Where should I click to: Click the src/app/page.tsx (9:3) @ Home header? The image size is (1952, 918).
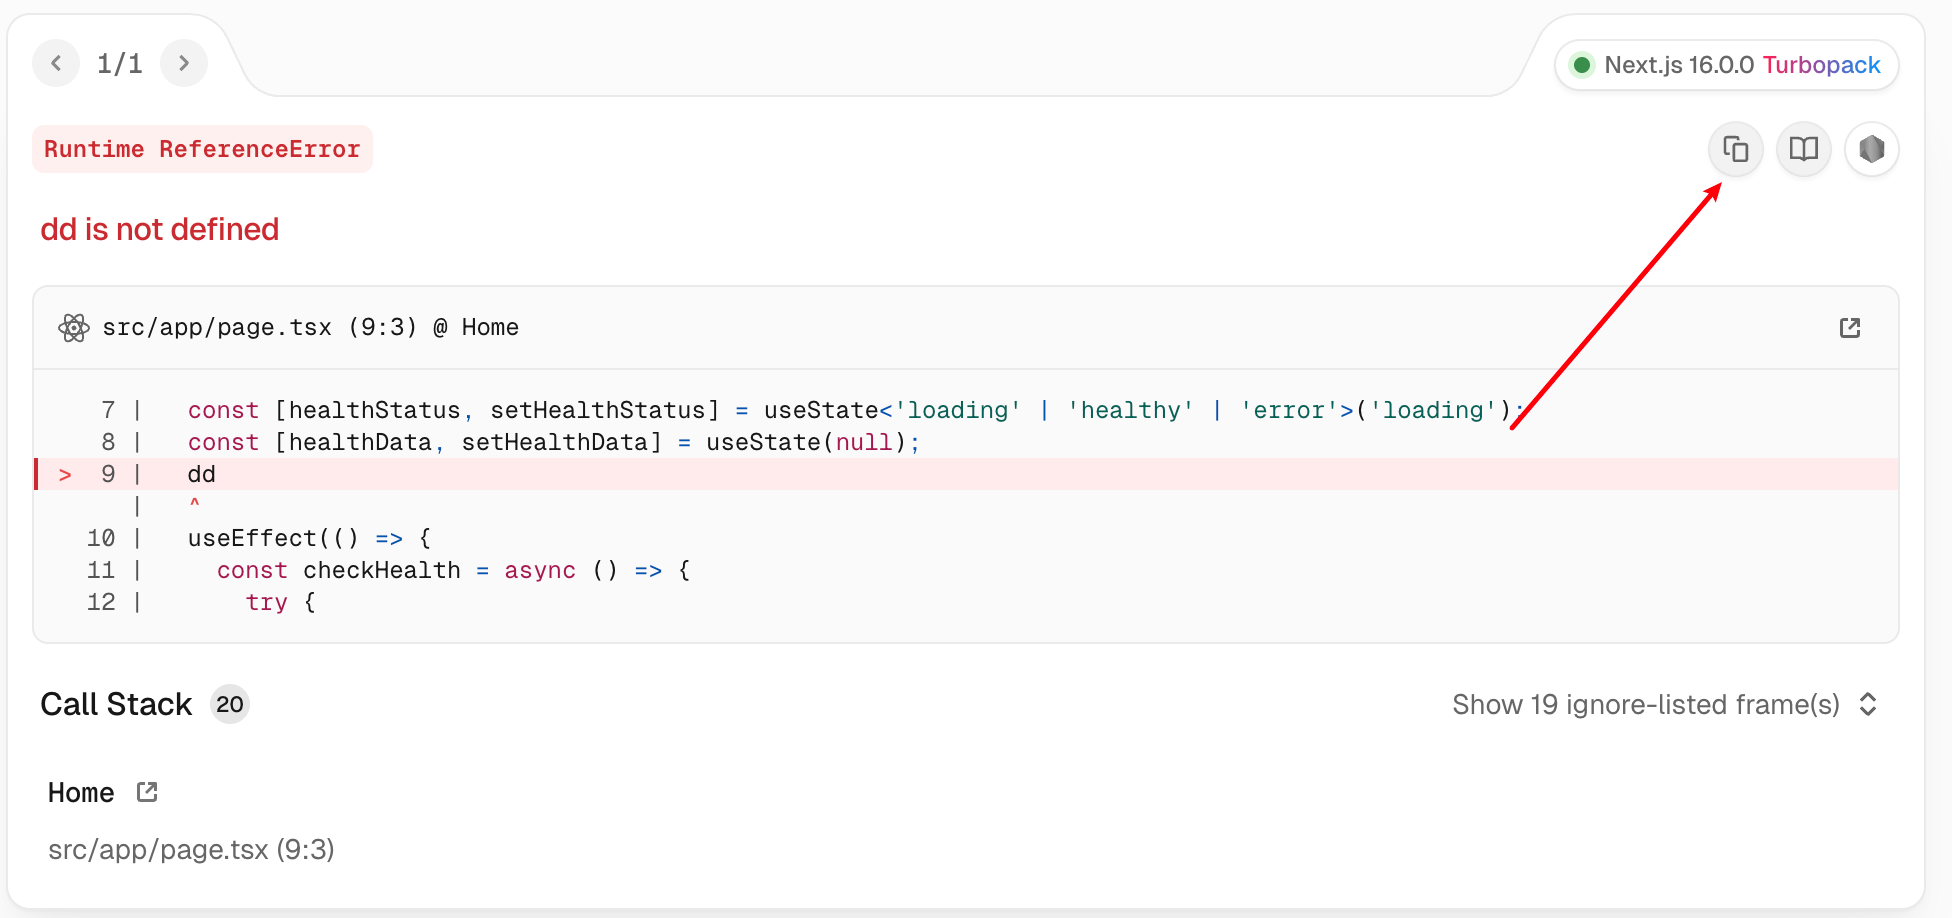(x=310, y=328)
